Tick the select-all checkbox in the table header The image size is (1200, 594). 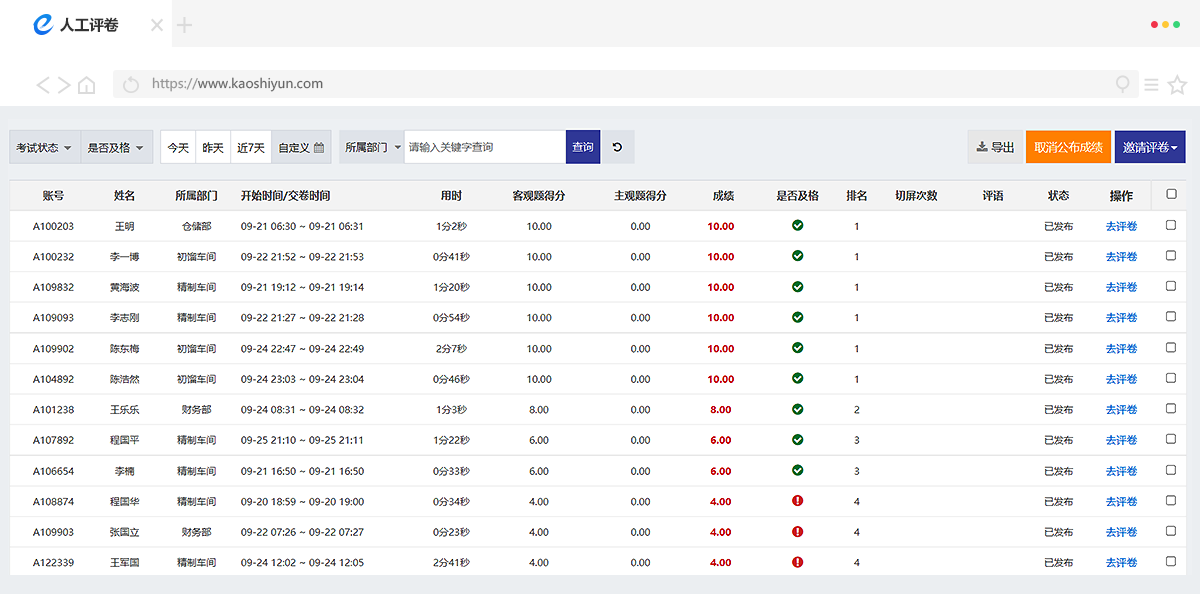point(1171,195)
